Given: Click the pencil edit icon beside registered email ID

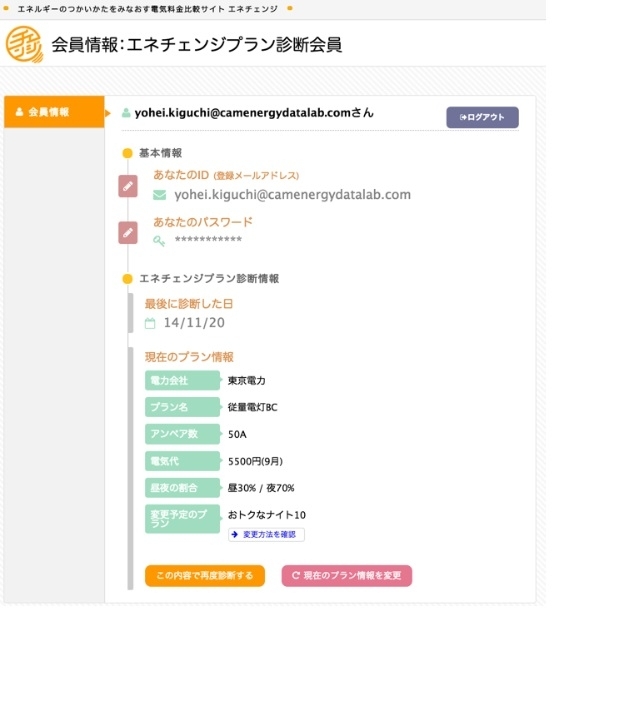Looking at the screenshot, I should 128,186.
